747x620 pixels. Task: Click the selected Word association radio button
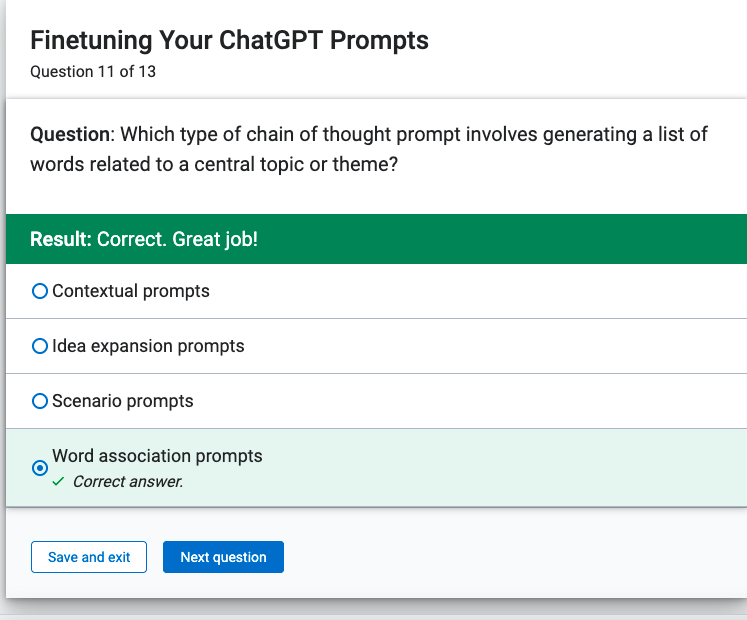[x=40, y=468]
